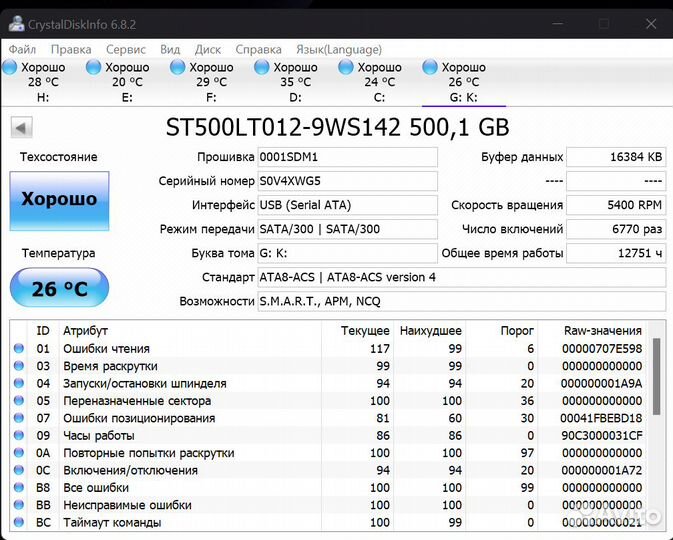Click raw value 000000001A72
The width and height of the screenshot is (673, 540).
[x=602, y=470]
